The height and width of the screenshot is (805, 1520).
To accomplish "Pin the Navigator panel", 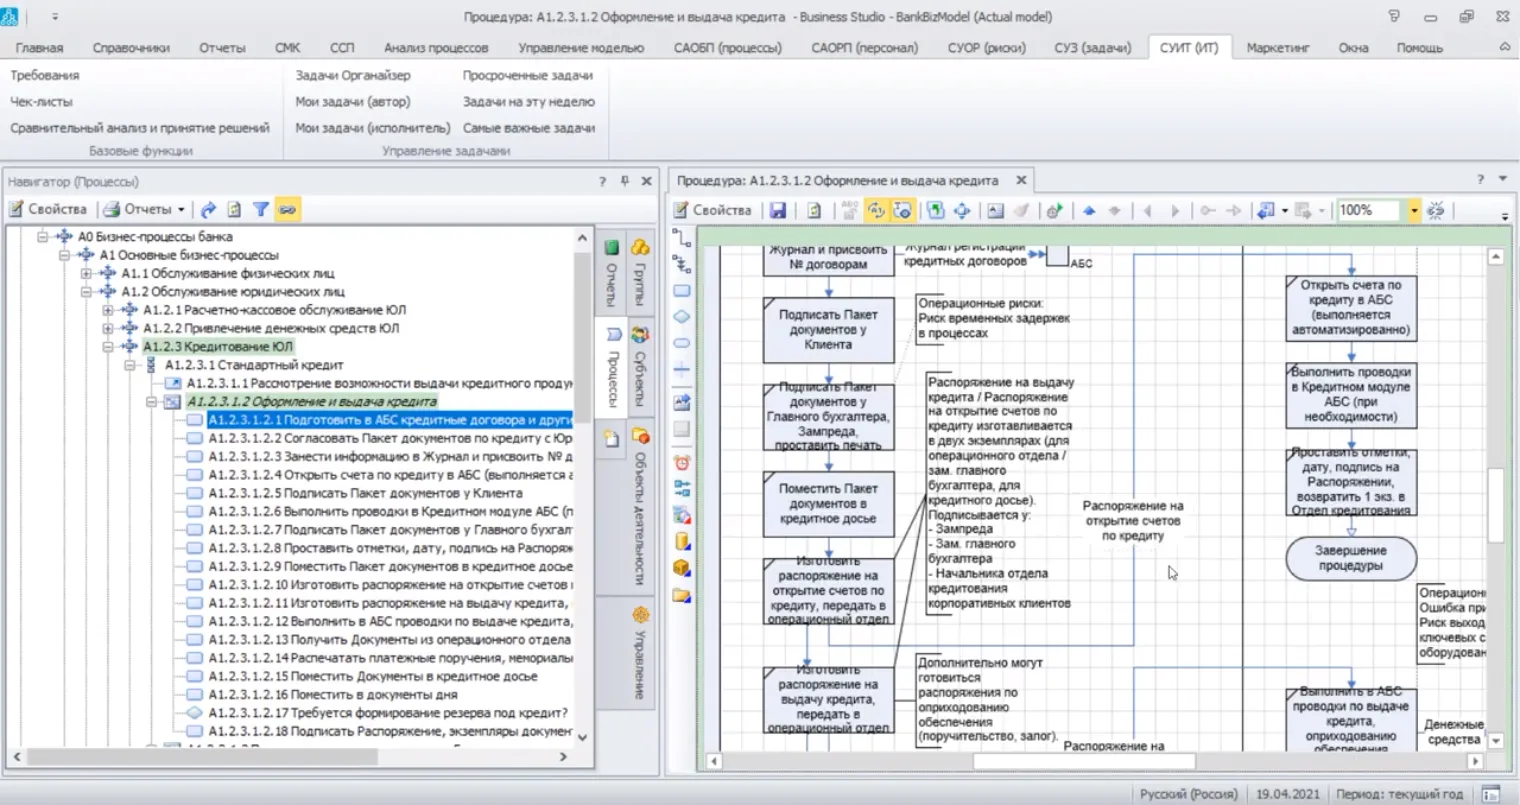I will pos(624,181).
